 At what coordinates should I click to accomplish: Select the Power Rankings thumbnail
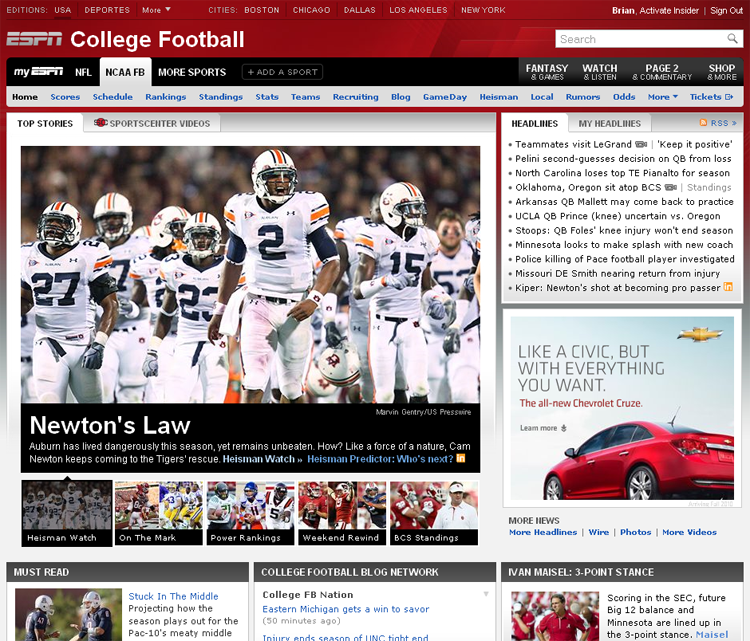[251, 513]
